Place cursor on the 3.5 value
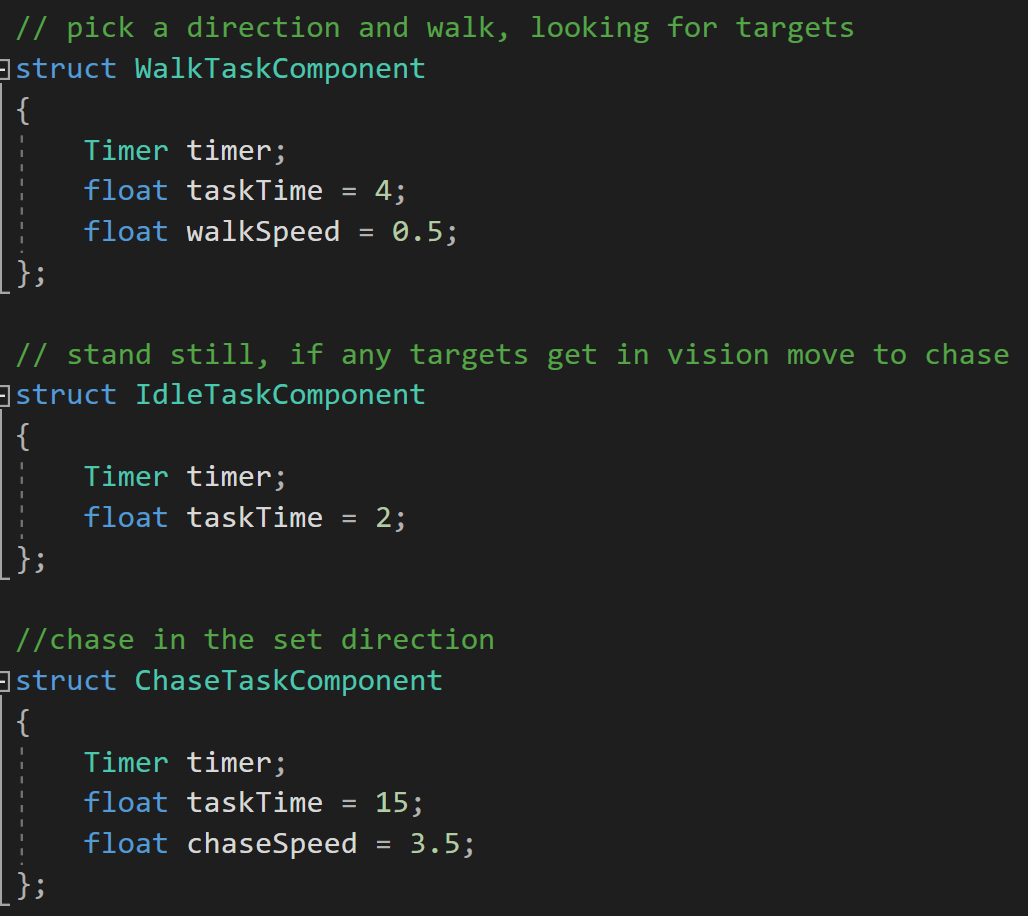 tap(434, 844)
